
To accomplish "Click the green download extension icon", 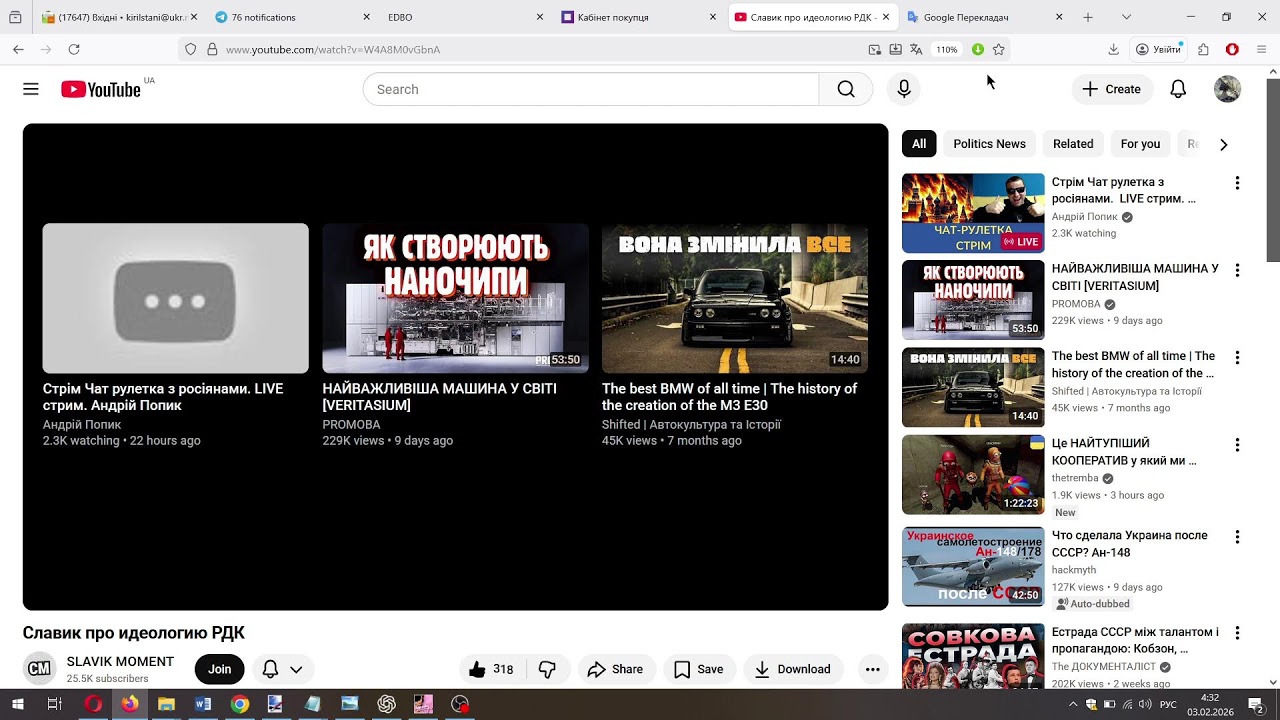I will pyautogui.click(x=978, y=49).
